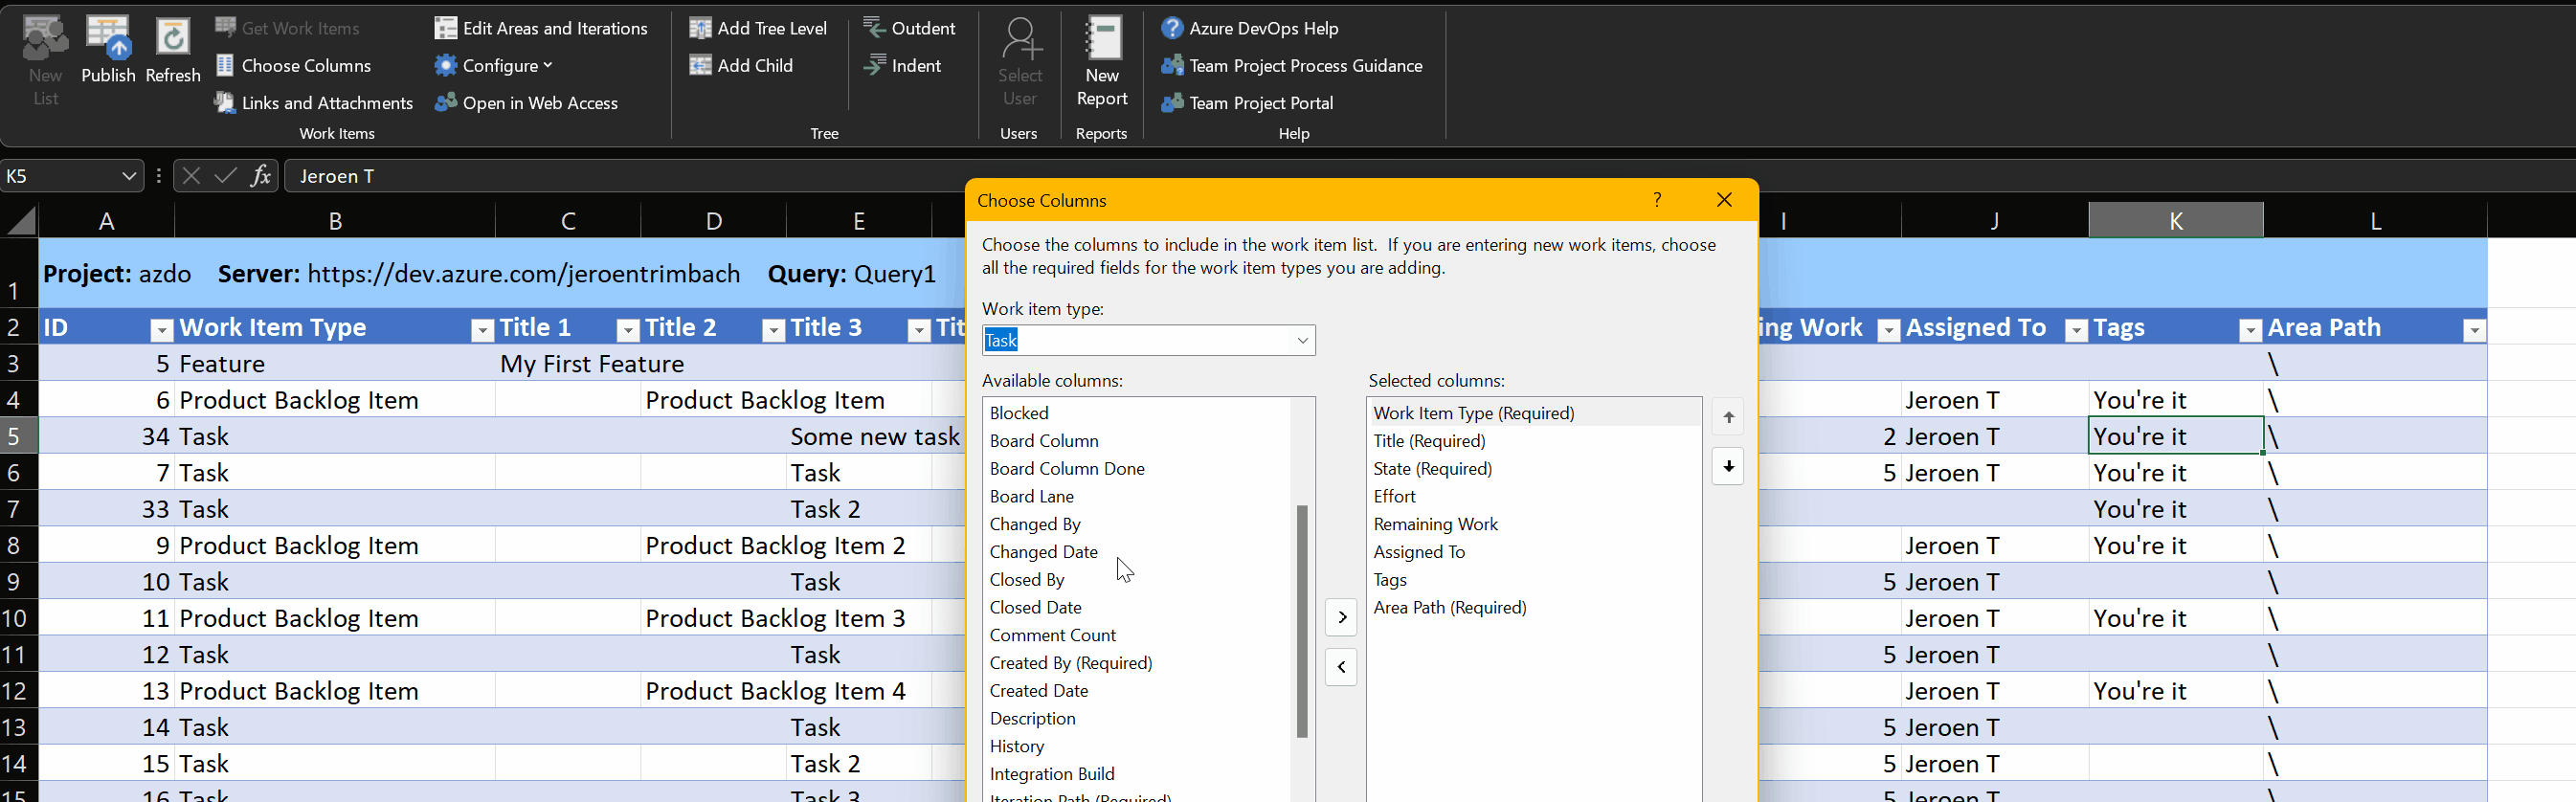Close the Choose Columns dialog
Screen dimensions: 2576x802
pos(1724,200)
